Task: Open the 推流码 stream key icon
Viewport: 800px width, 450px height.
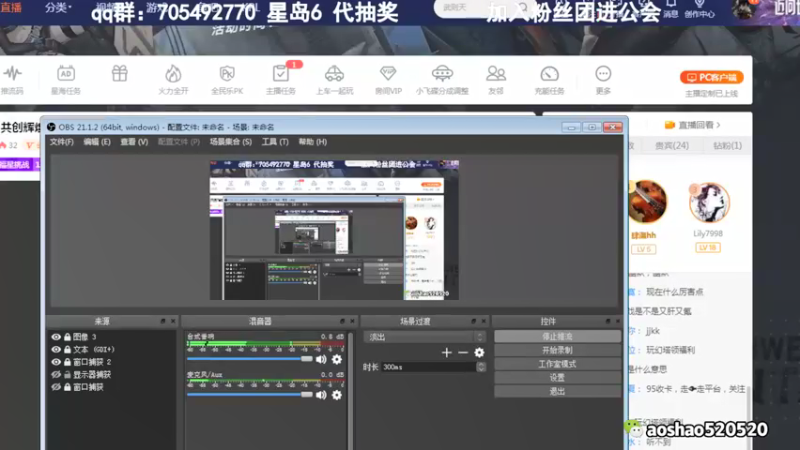Action: 12,74
